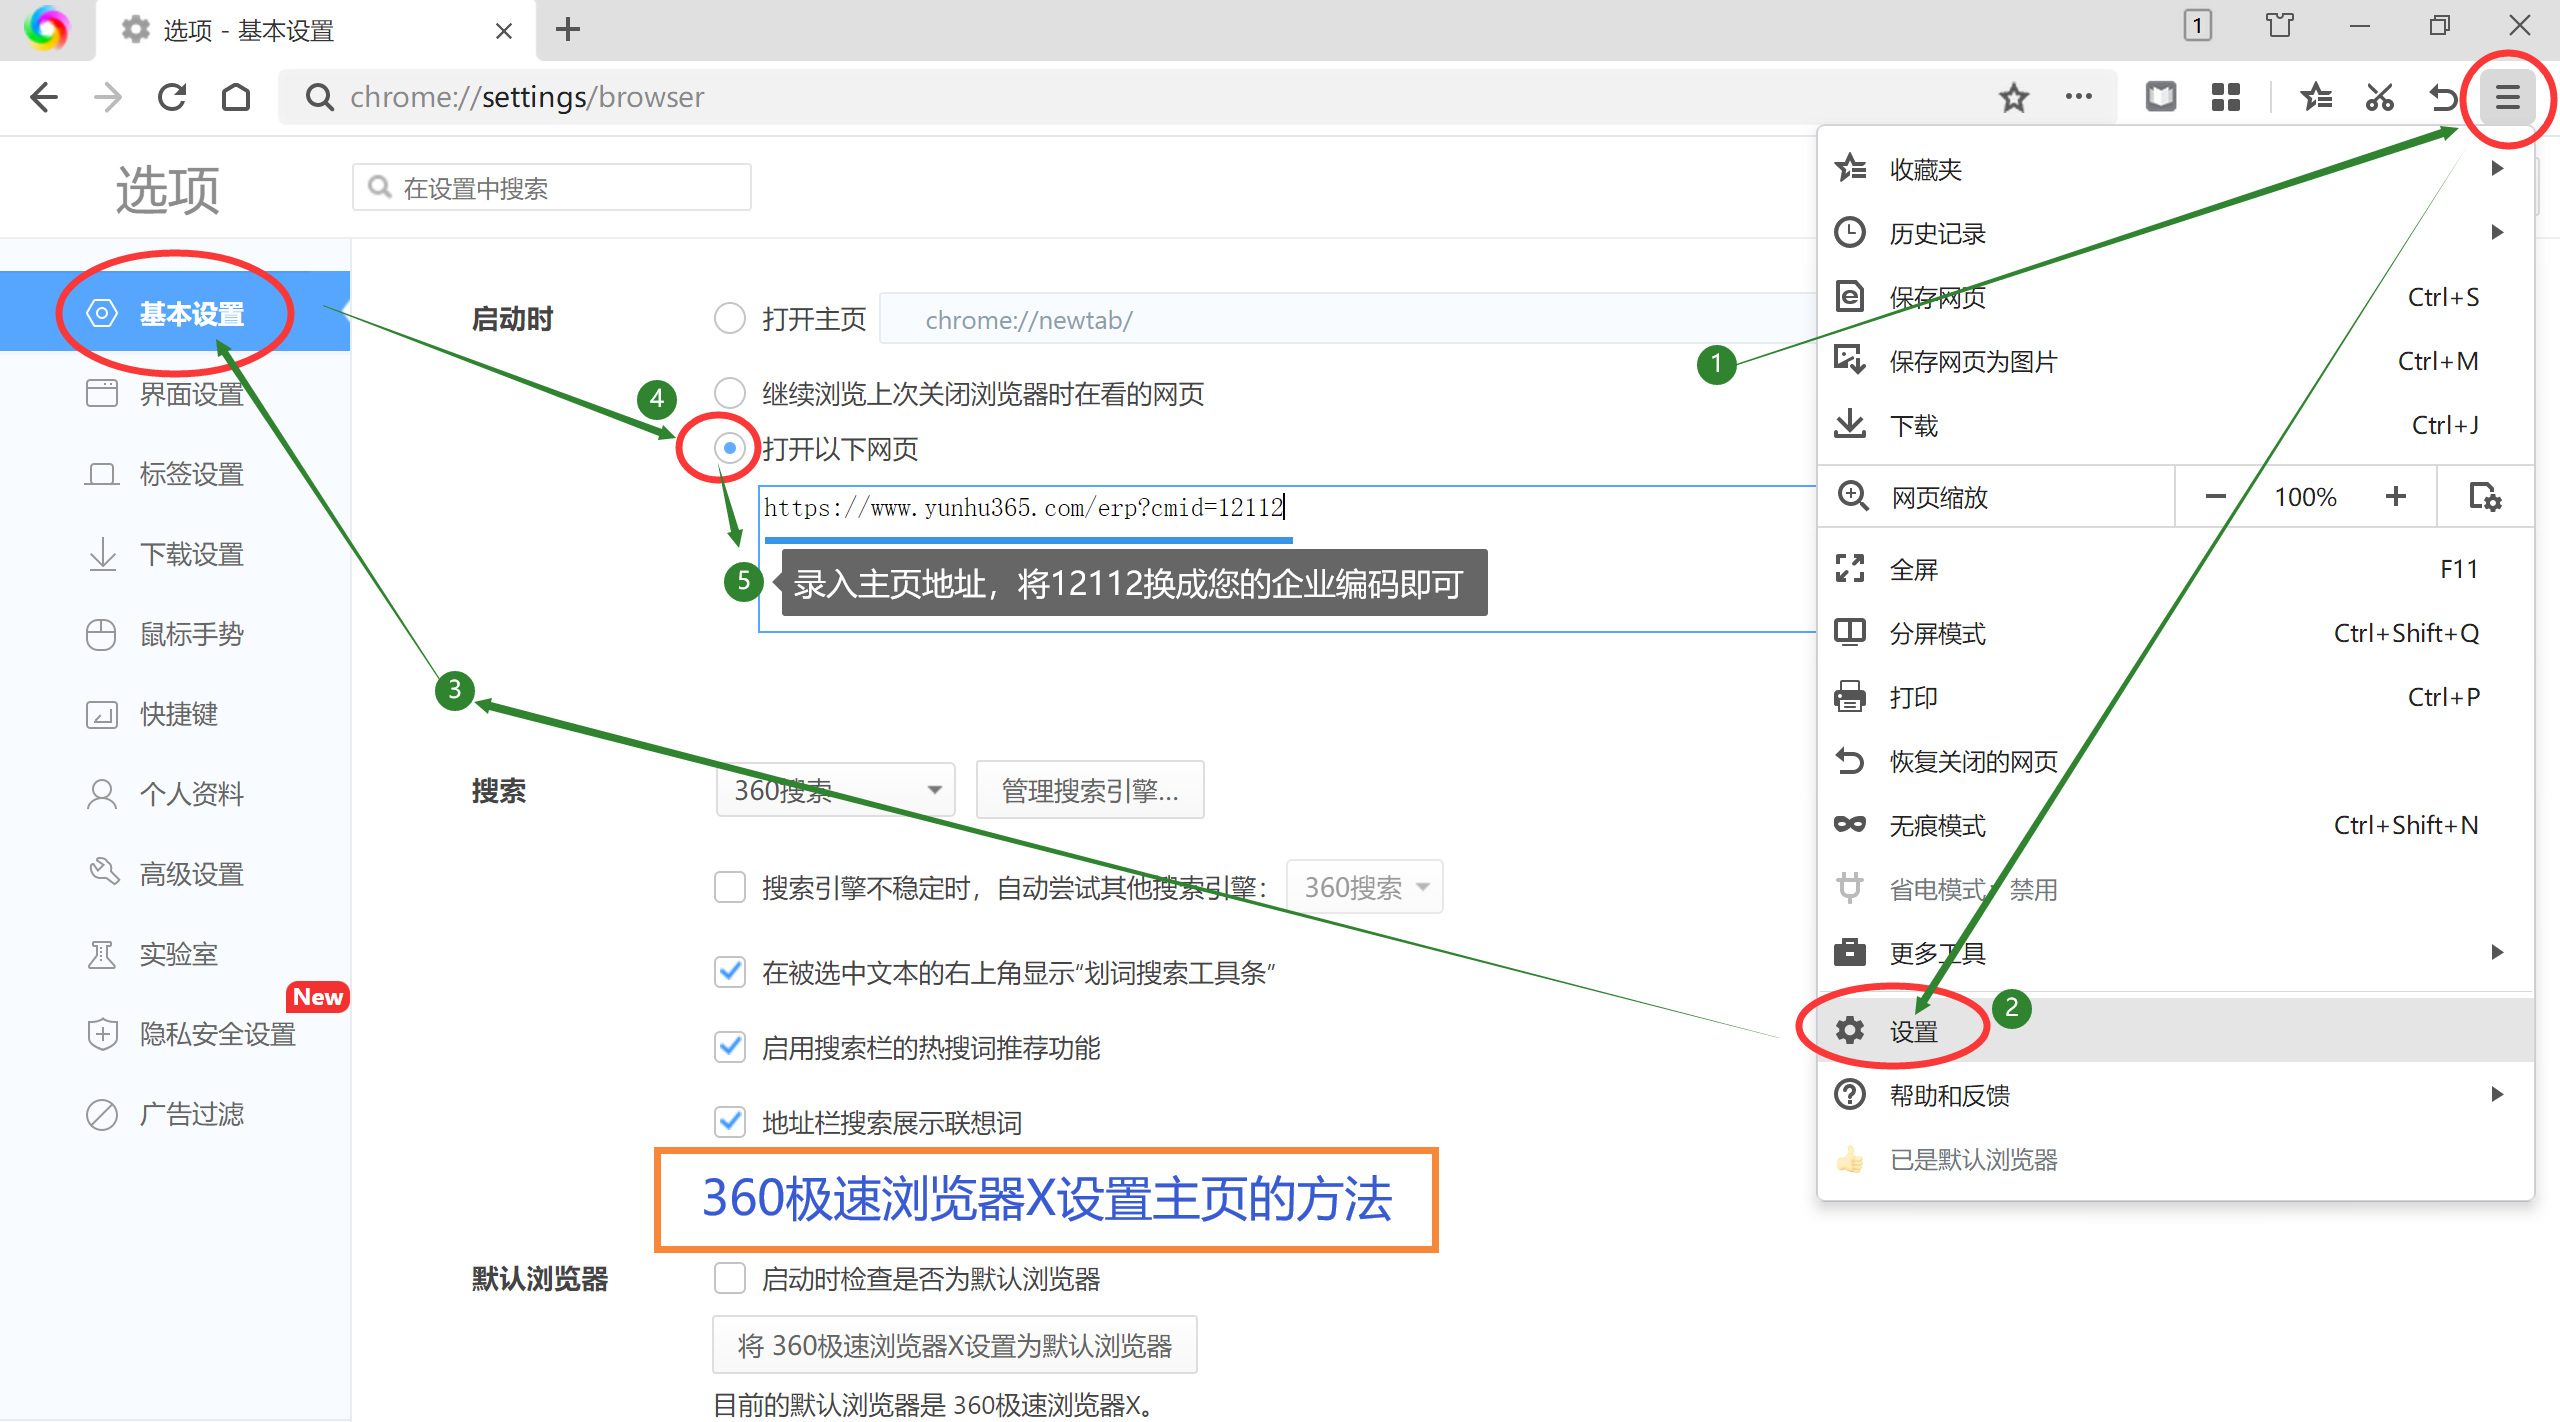Open 实验室 in sidebar
This screenshot has height=1422, width=2560.
(x=175, y=954)
